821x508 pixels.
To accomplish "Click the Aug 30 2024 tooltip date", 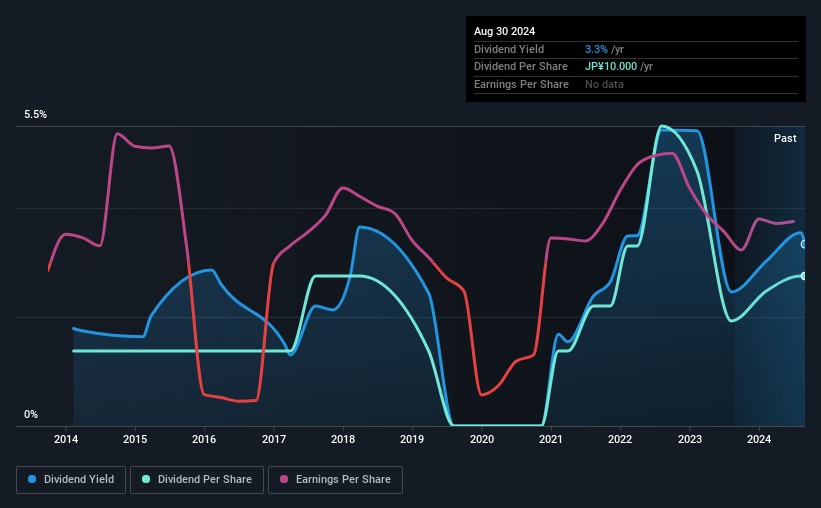I will click(504, 31).
